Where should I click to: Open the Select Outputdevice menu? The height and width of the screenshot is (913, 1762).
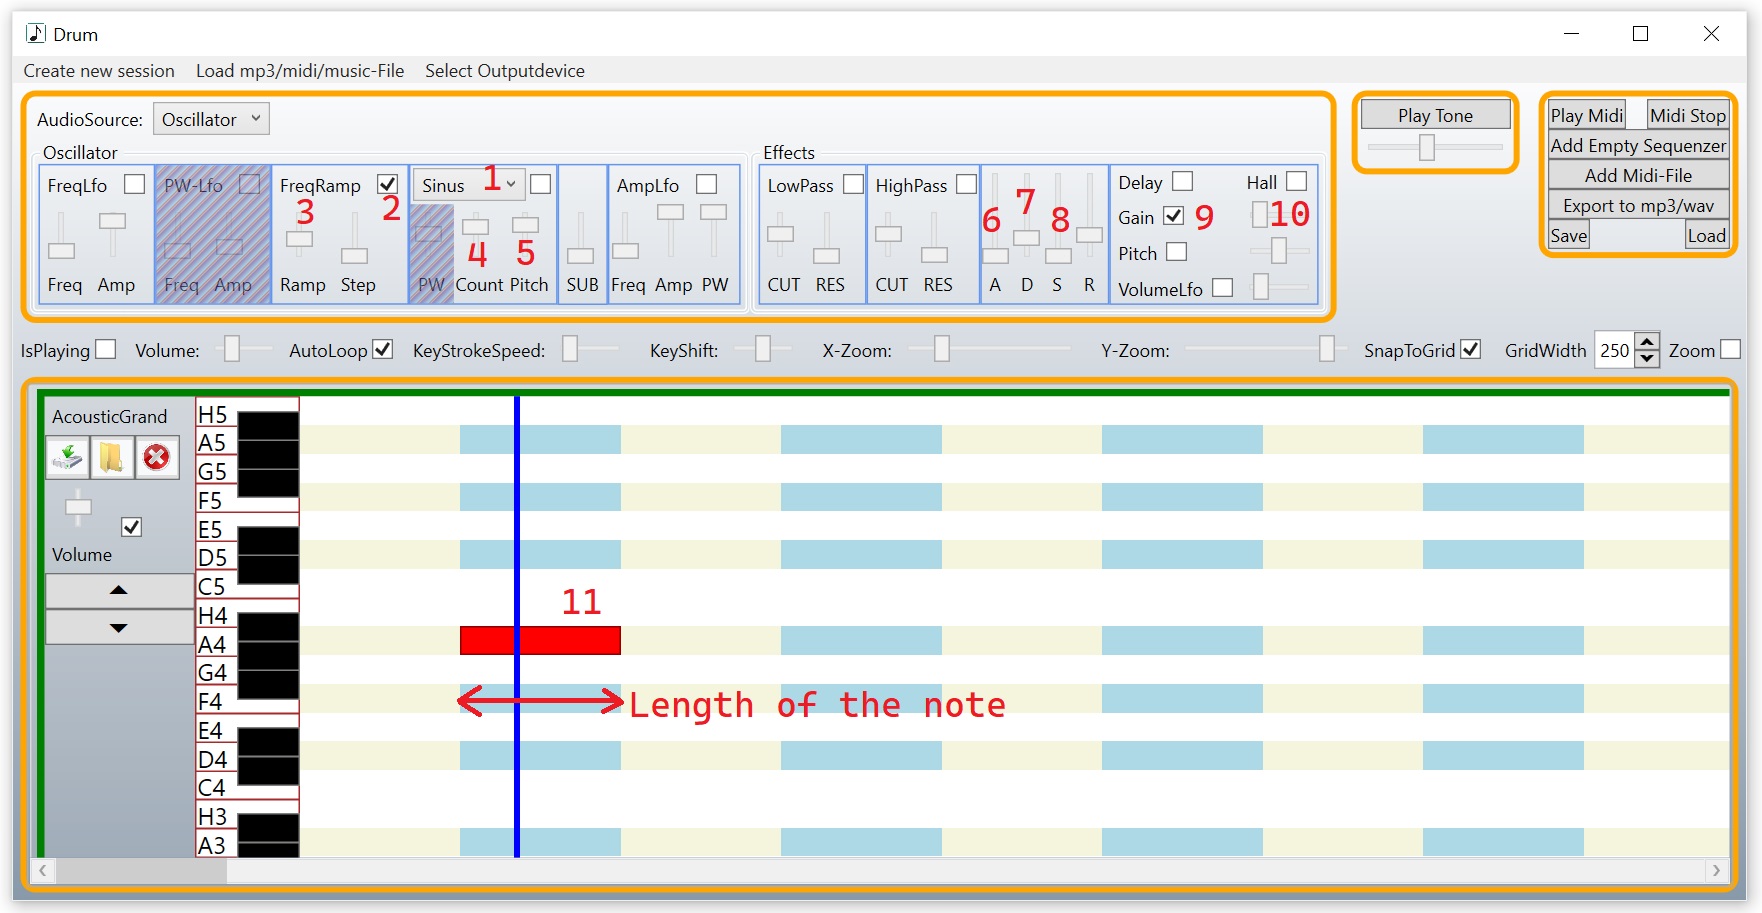(x=505, y=71)
